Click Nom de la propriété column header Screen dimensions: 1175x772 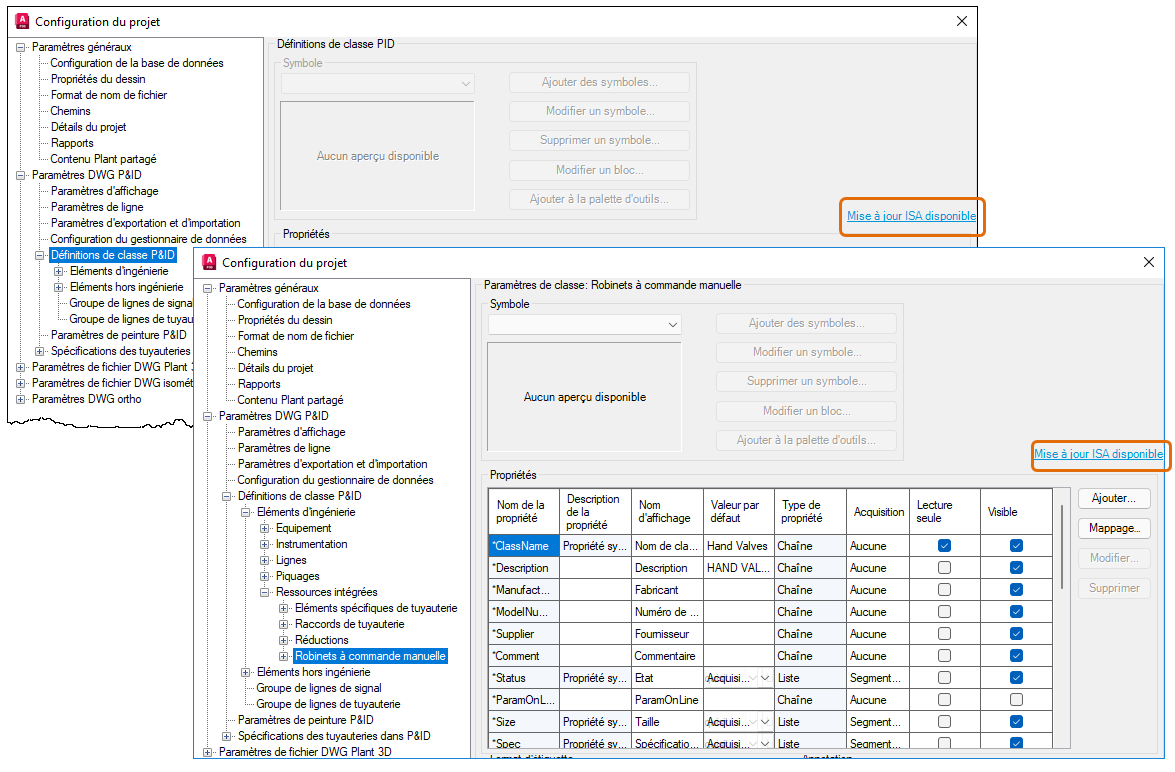tap(524, 512)
